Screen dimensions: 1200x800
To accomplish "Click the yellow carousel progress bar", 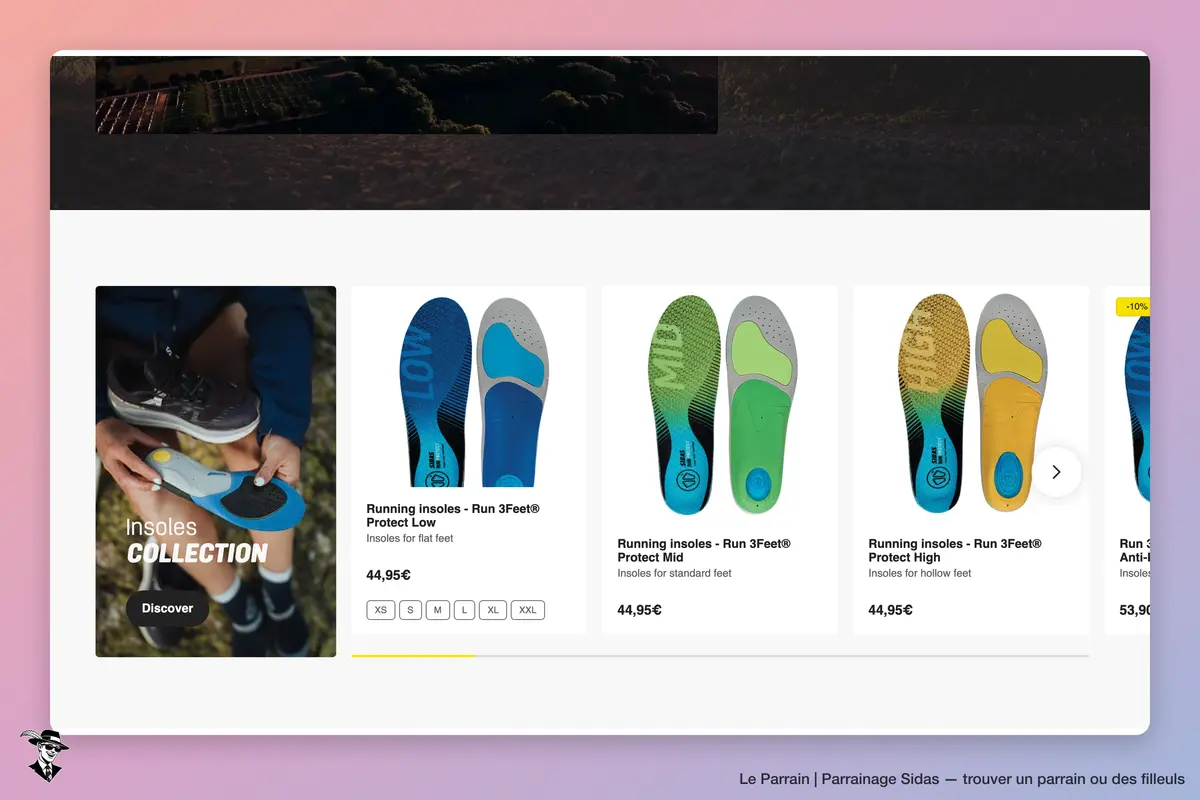I will [414, 656].
